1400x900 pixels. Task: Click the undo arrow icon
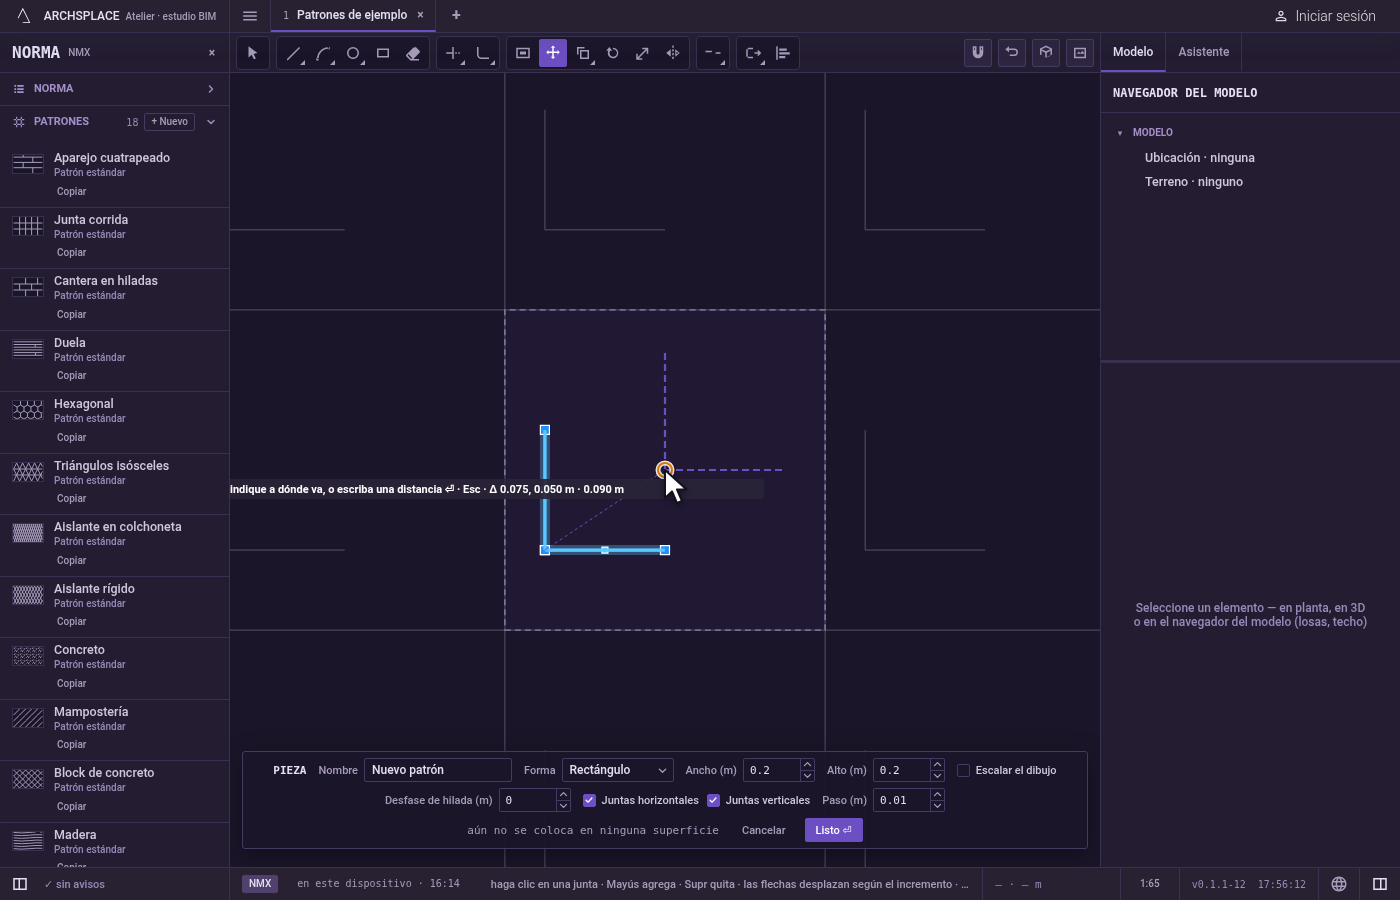click(x=1012, y=53)
